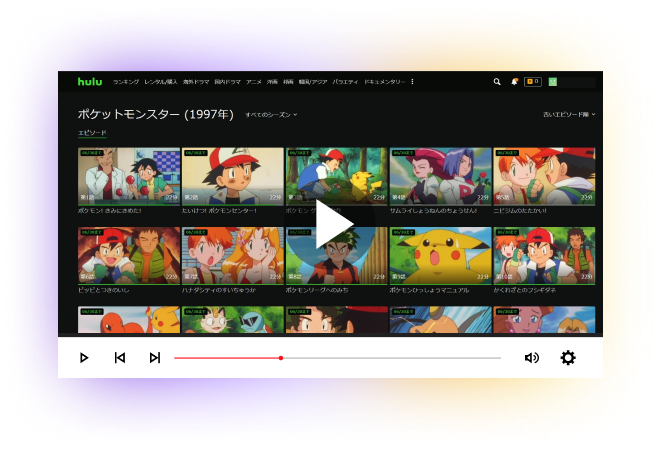Go to the アニメ category
Image resolution: width=661 pixels, height=450 pixels.
254,82
